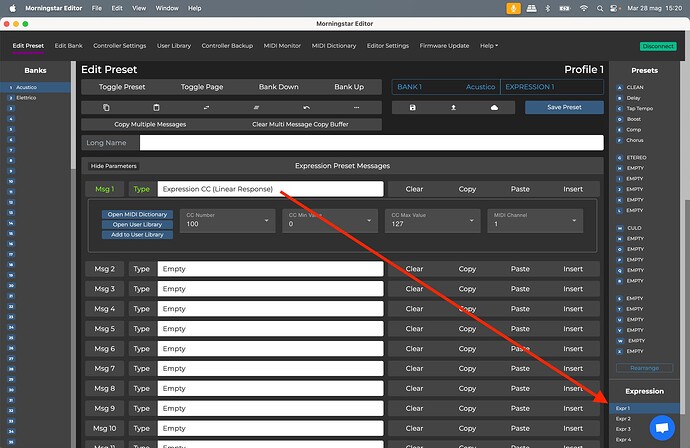Click the Save Preset button

click(564, 107)
